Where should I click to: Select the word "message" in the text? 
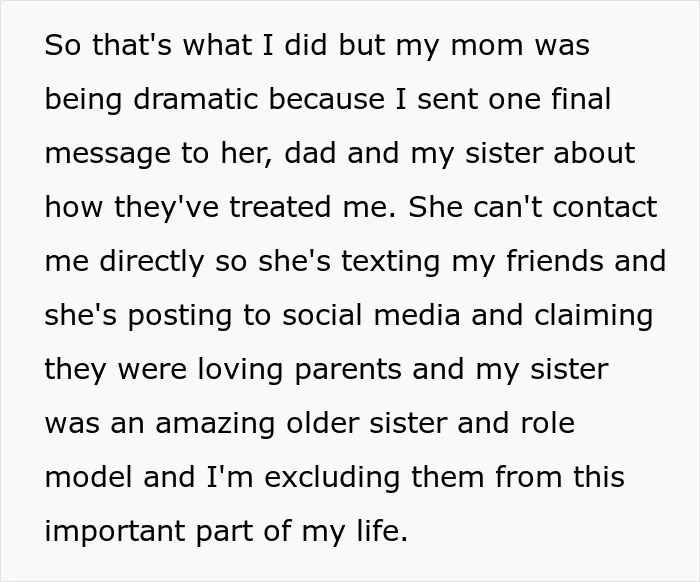[x=108, y=154]
